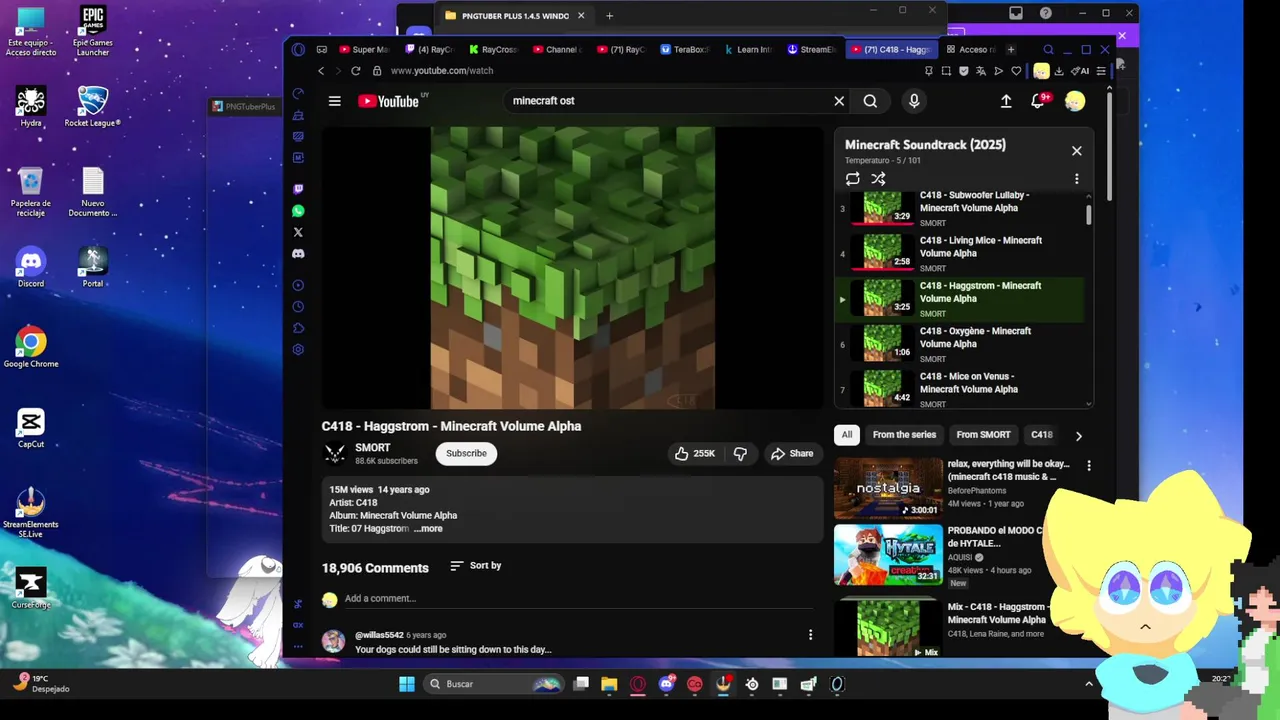Viewport: 1280px width, 720px height.
Task: Open SMORT channel avatar
Action: (335, 454)
